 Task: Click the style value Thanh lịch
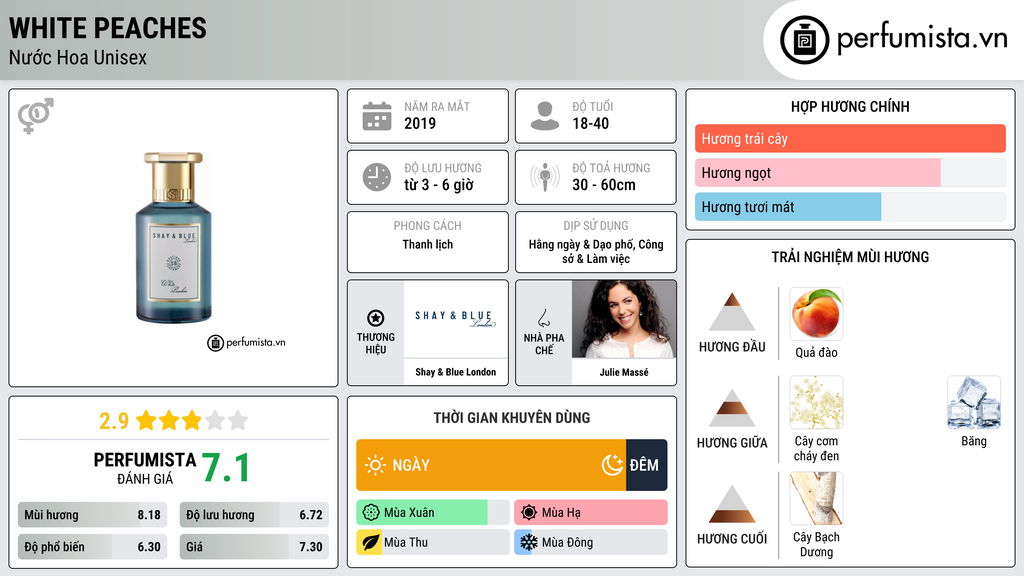tap(428, 244)
